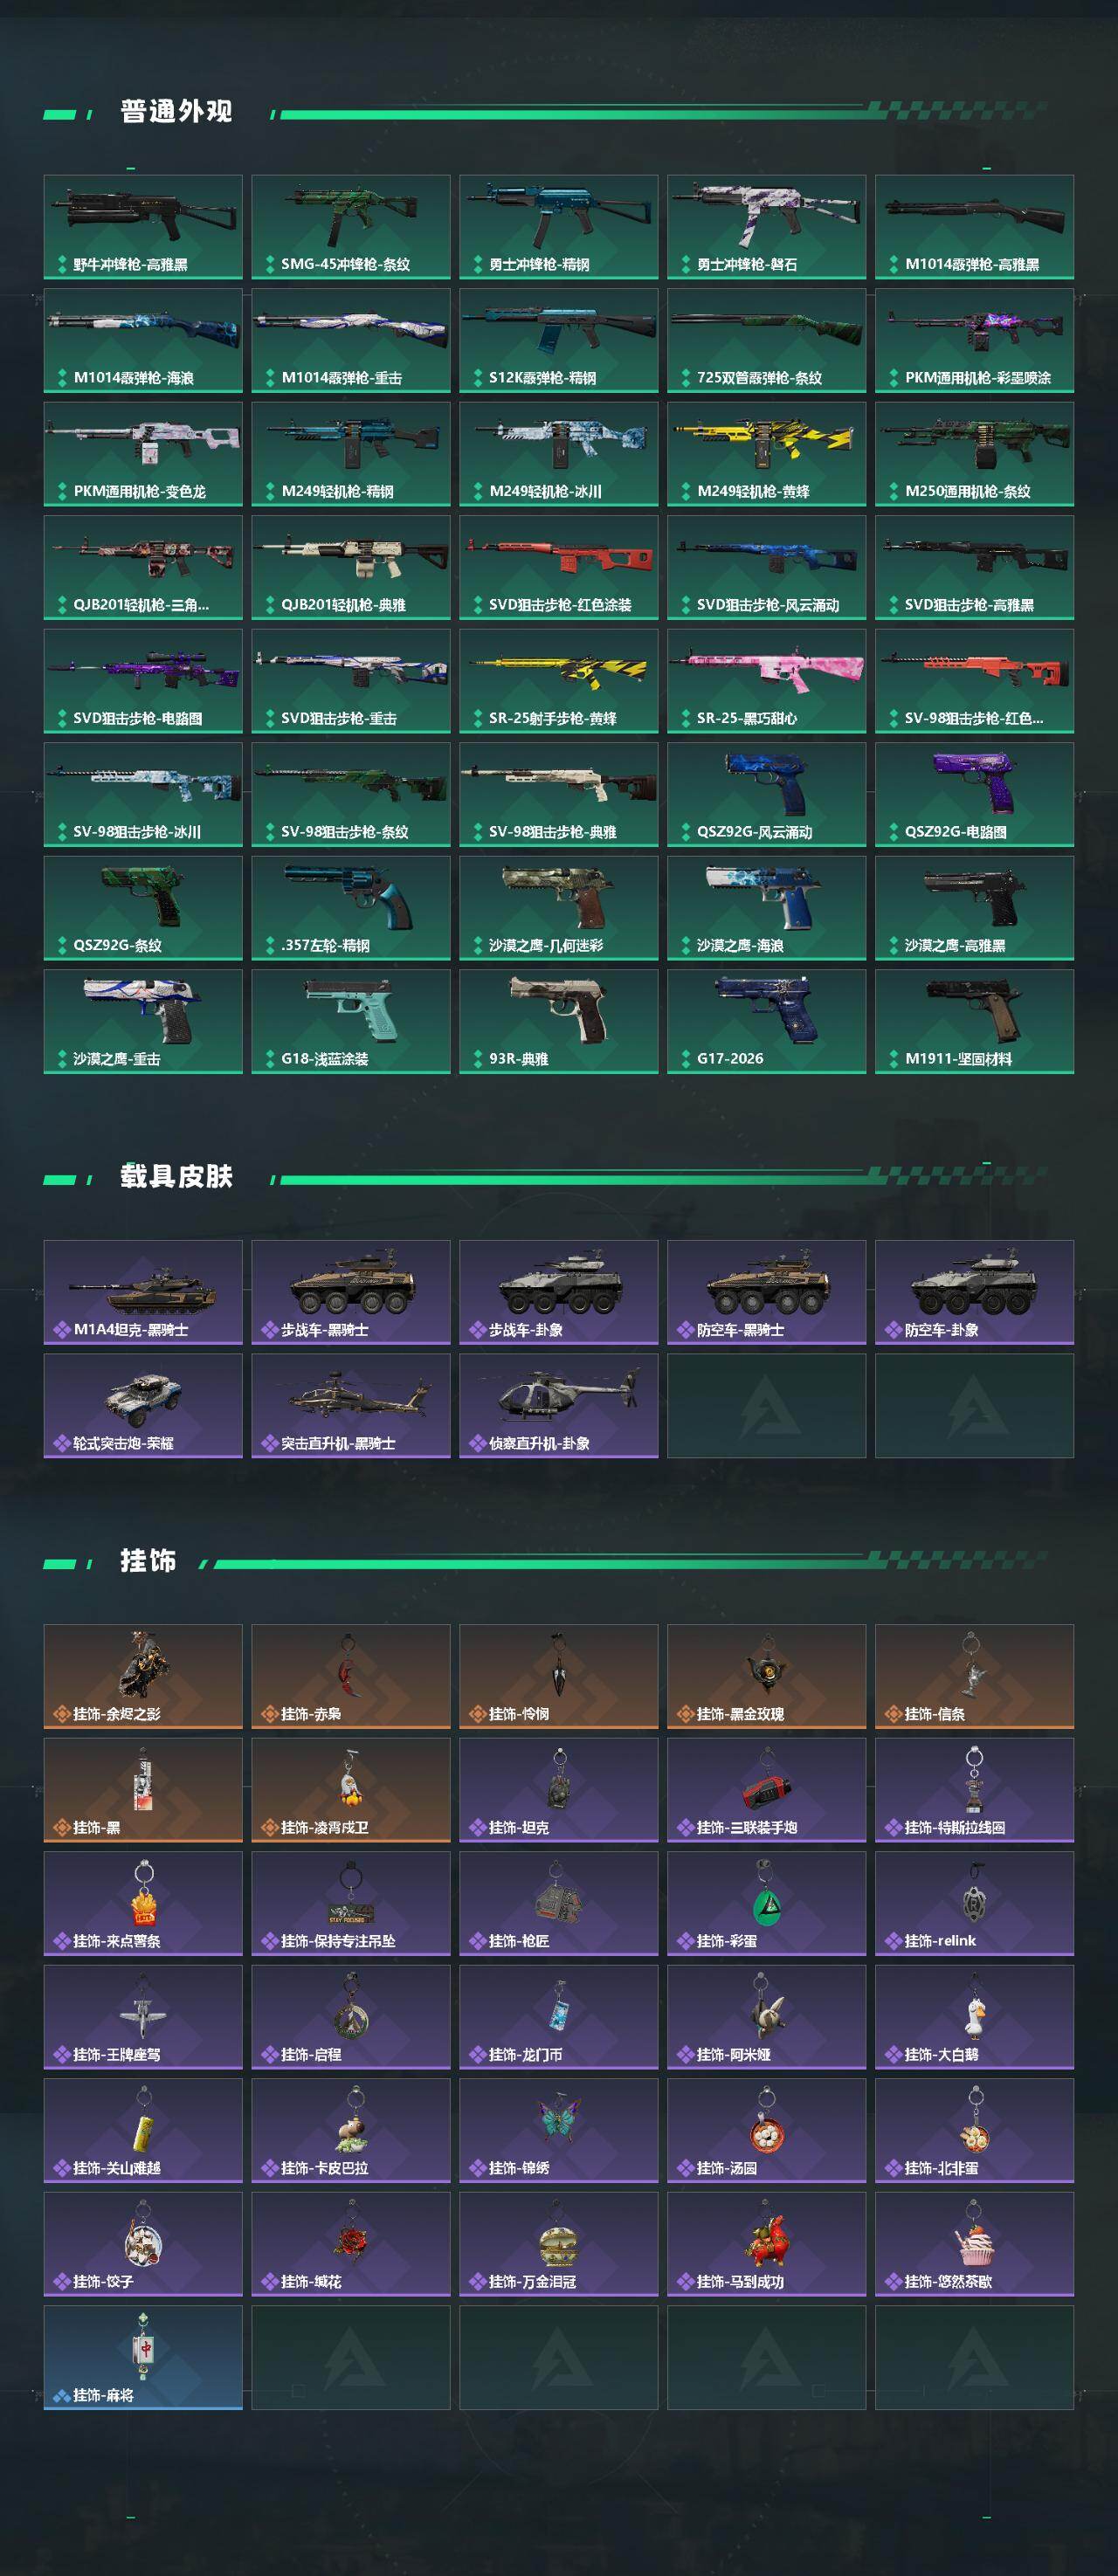Image resolution: width=1118 pixels, height=2576 pixels.
Task: Click the SVD狙击步枪-电路图 skin
Action: pos(143,681)
